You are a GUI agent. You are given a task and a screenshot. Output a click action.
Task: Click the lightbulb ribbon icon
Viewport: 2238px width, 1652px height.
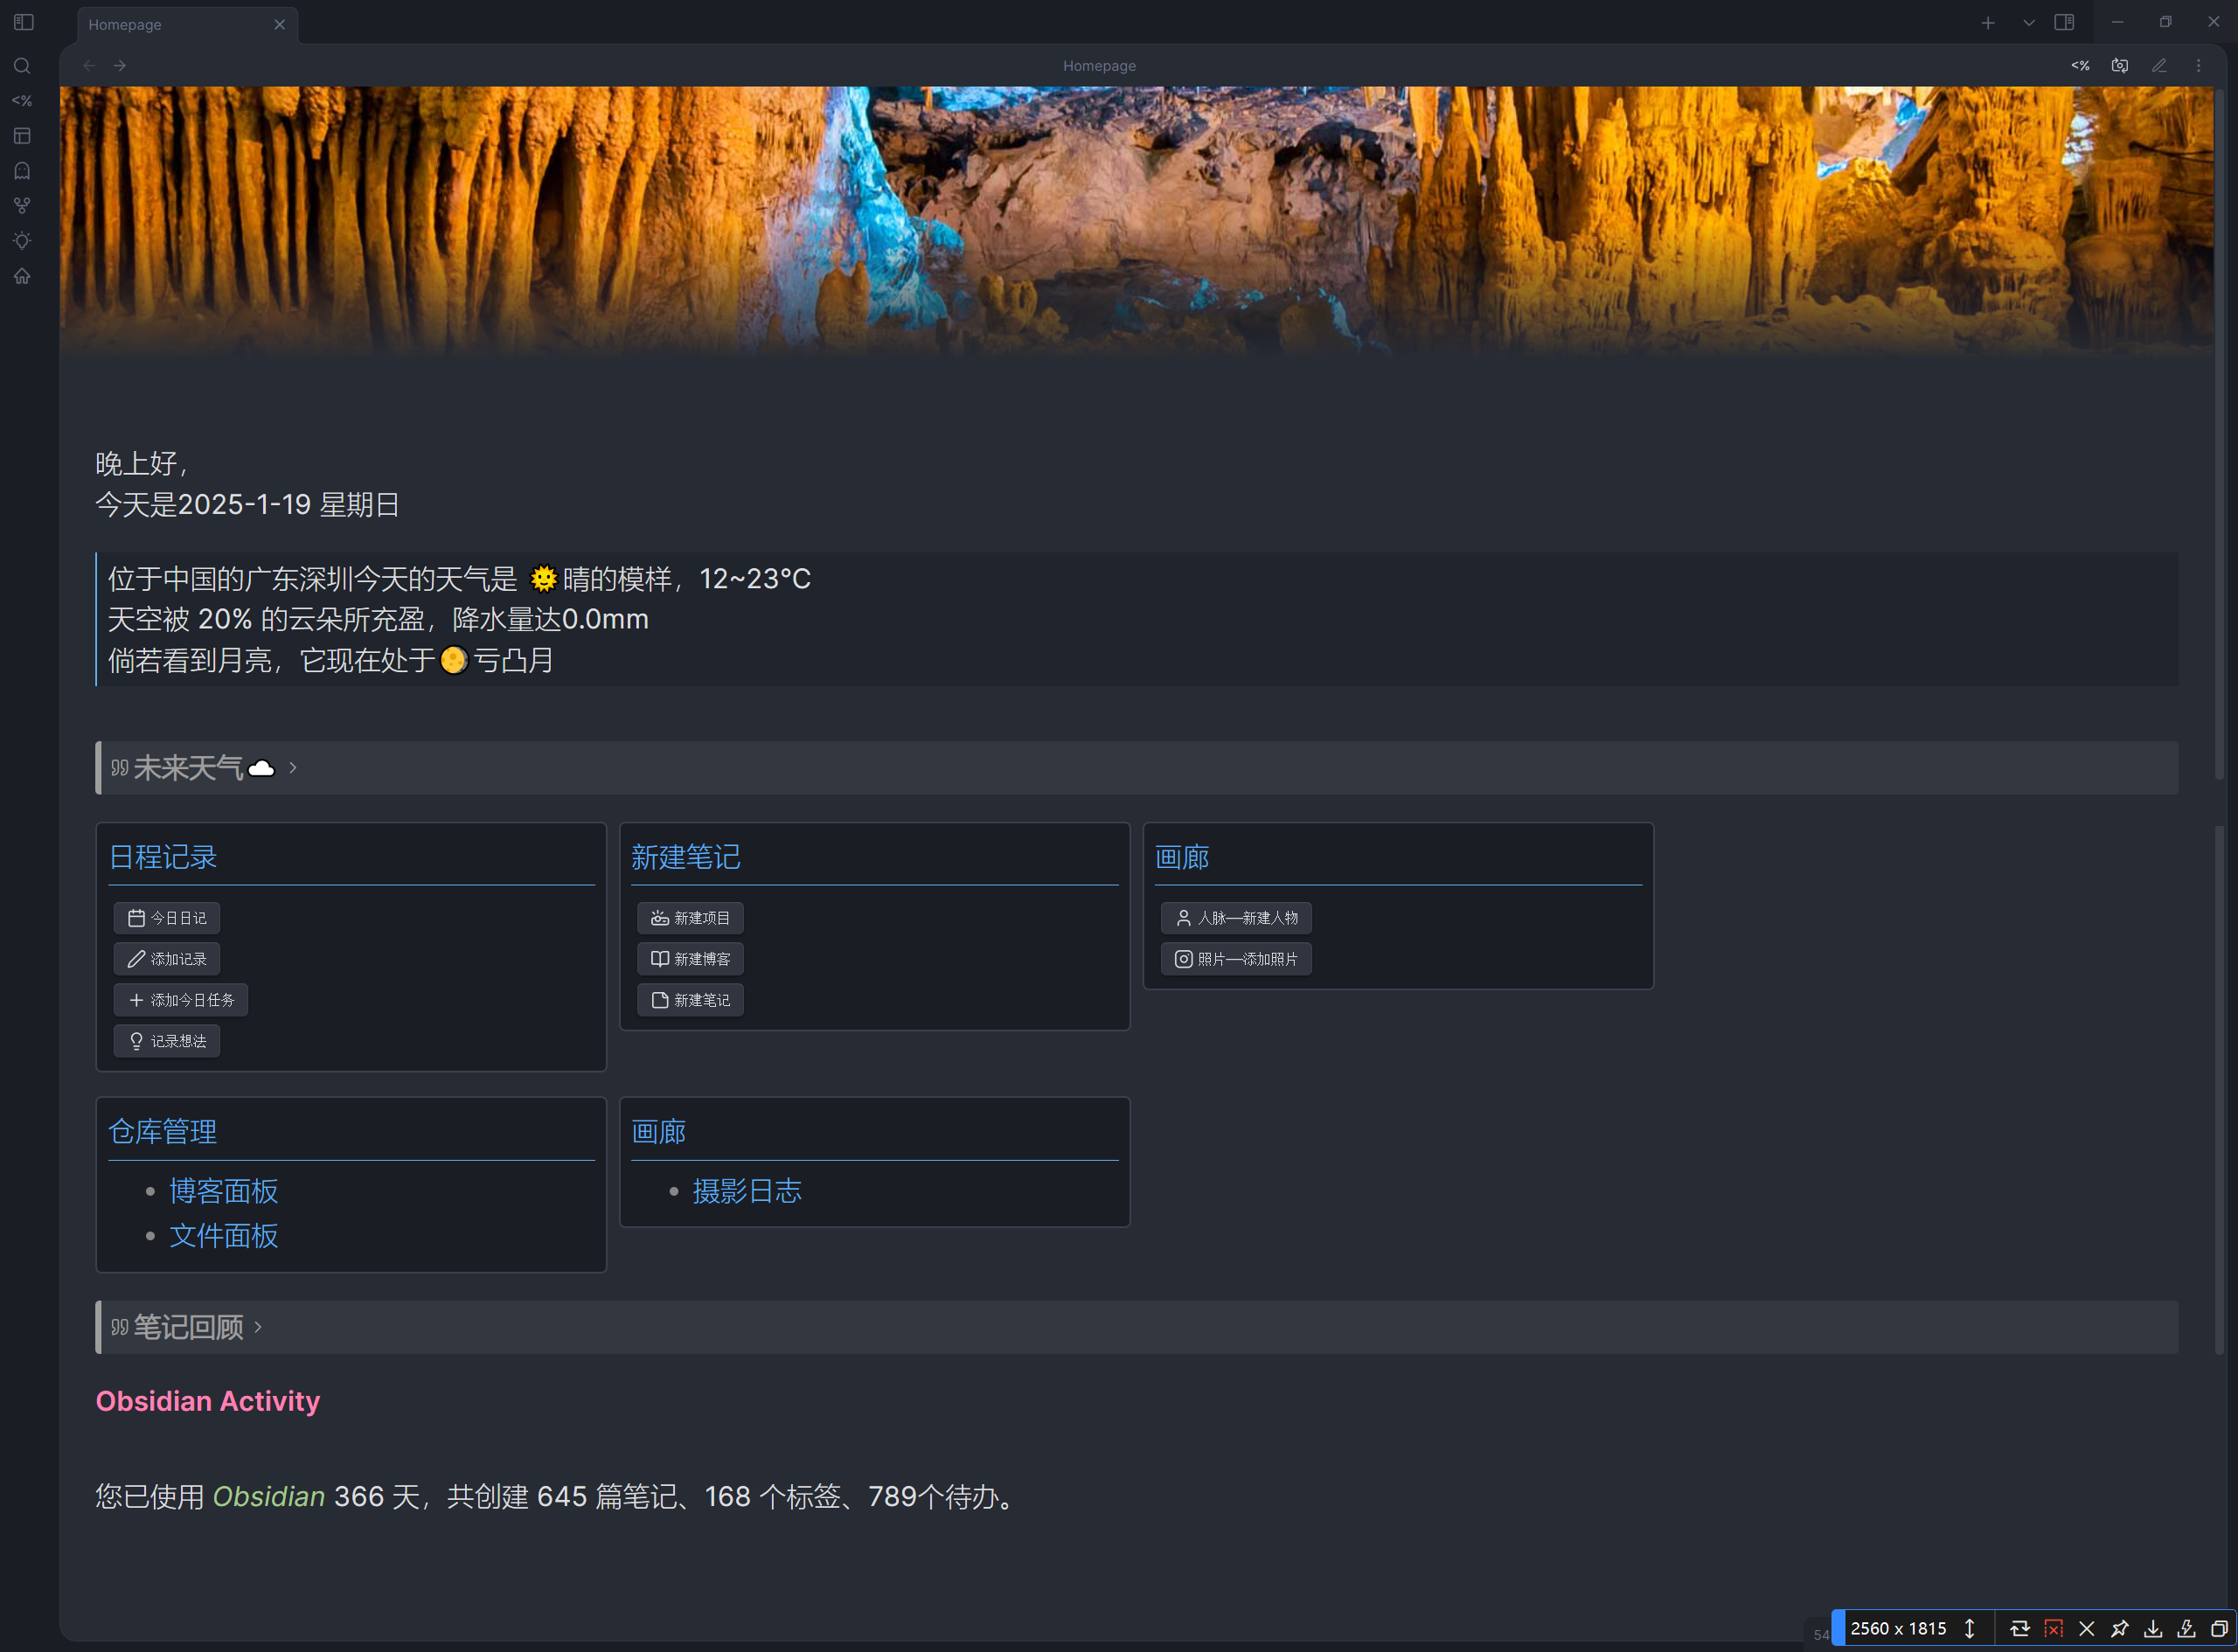click(22, 241)
